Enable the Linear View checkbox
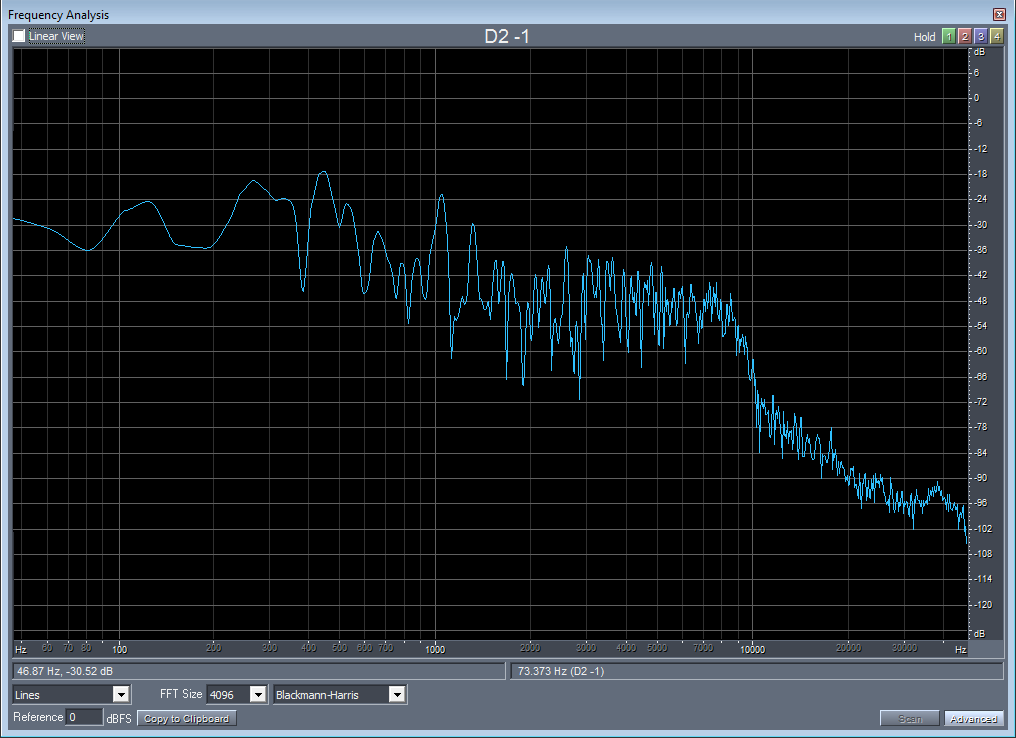This screenshot has width=1016, height=738. pyautogui.click(x=19, y=36)
